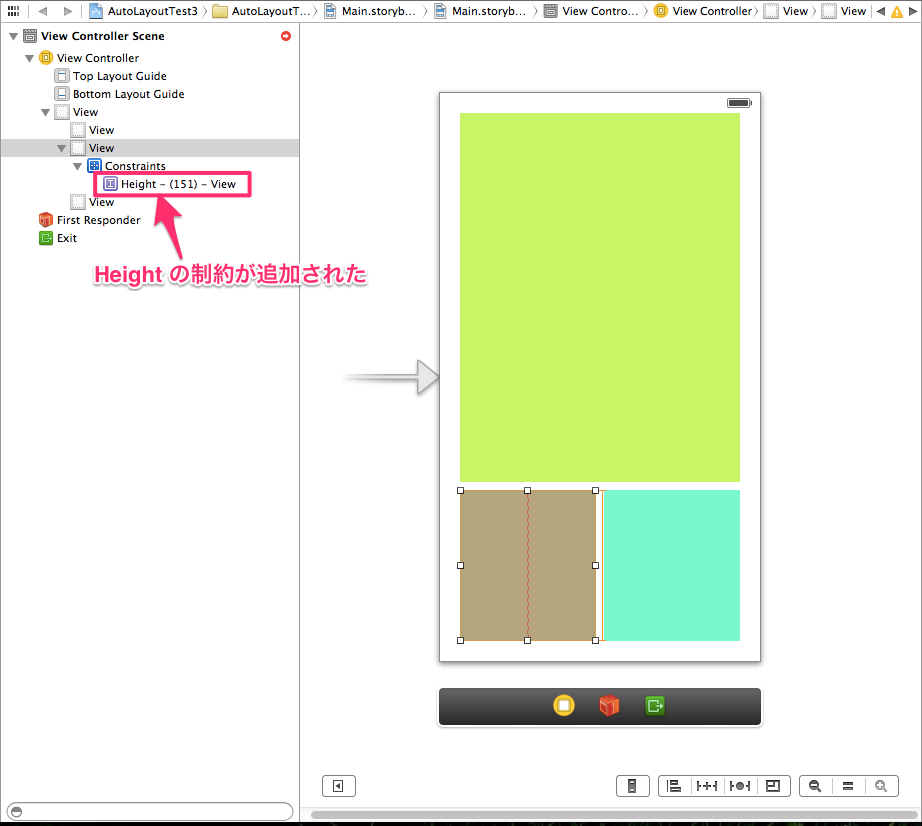
Task: Click the filter field below the outline
Action: (x=150, y=811)
